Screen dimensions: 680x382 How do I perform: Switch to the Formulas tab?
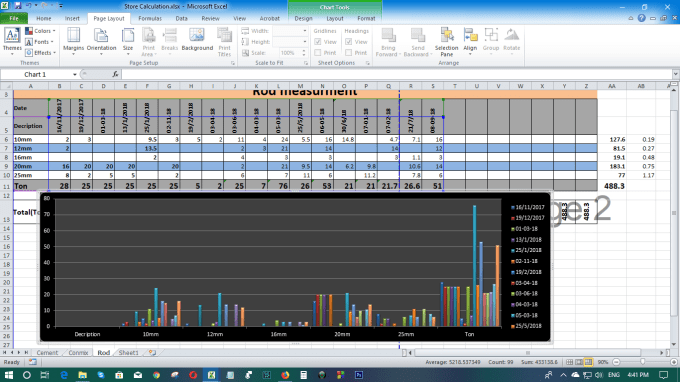150,19
